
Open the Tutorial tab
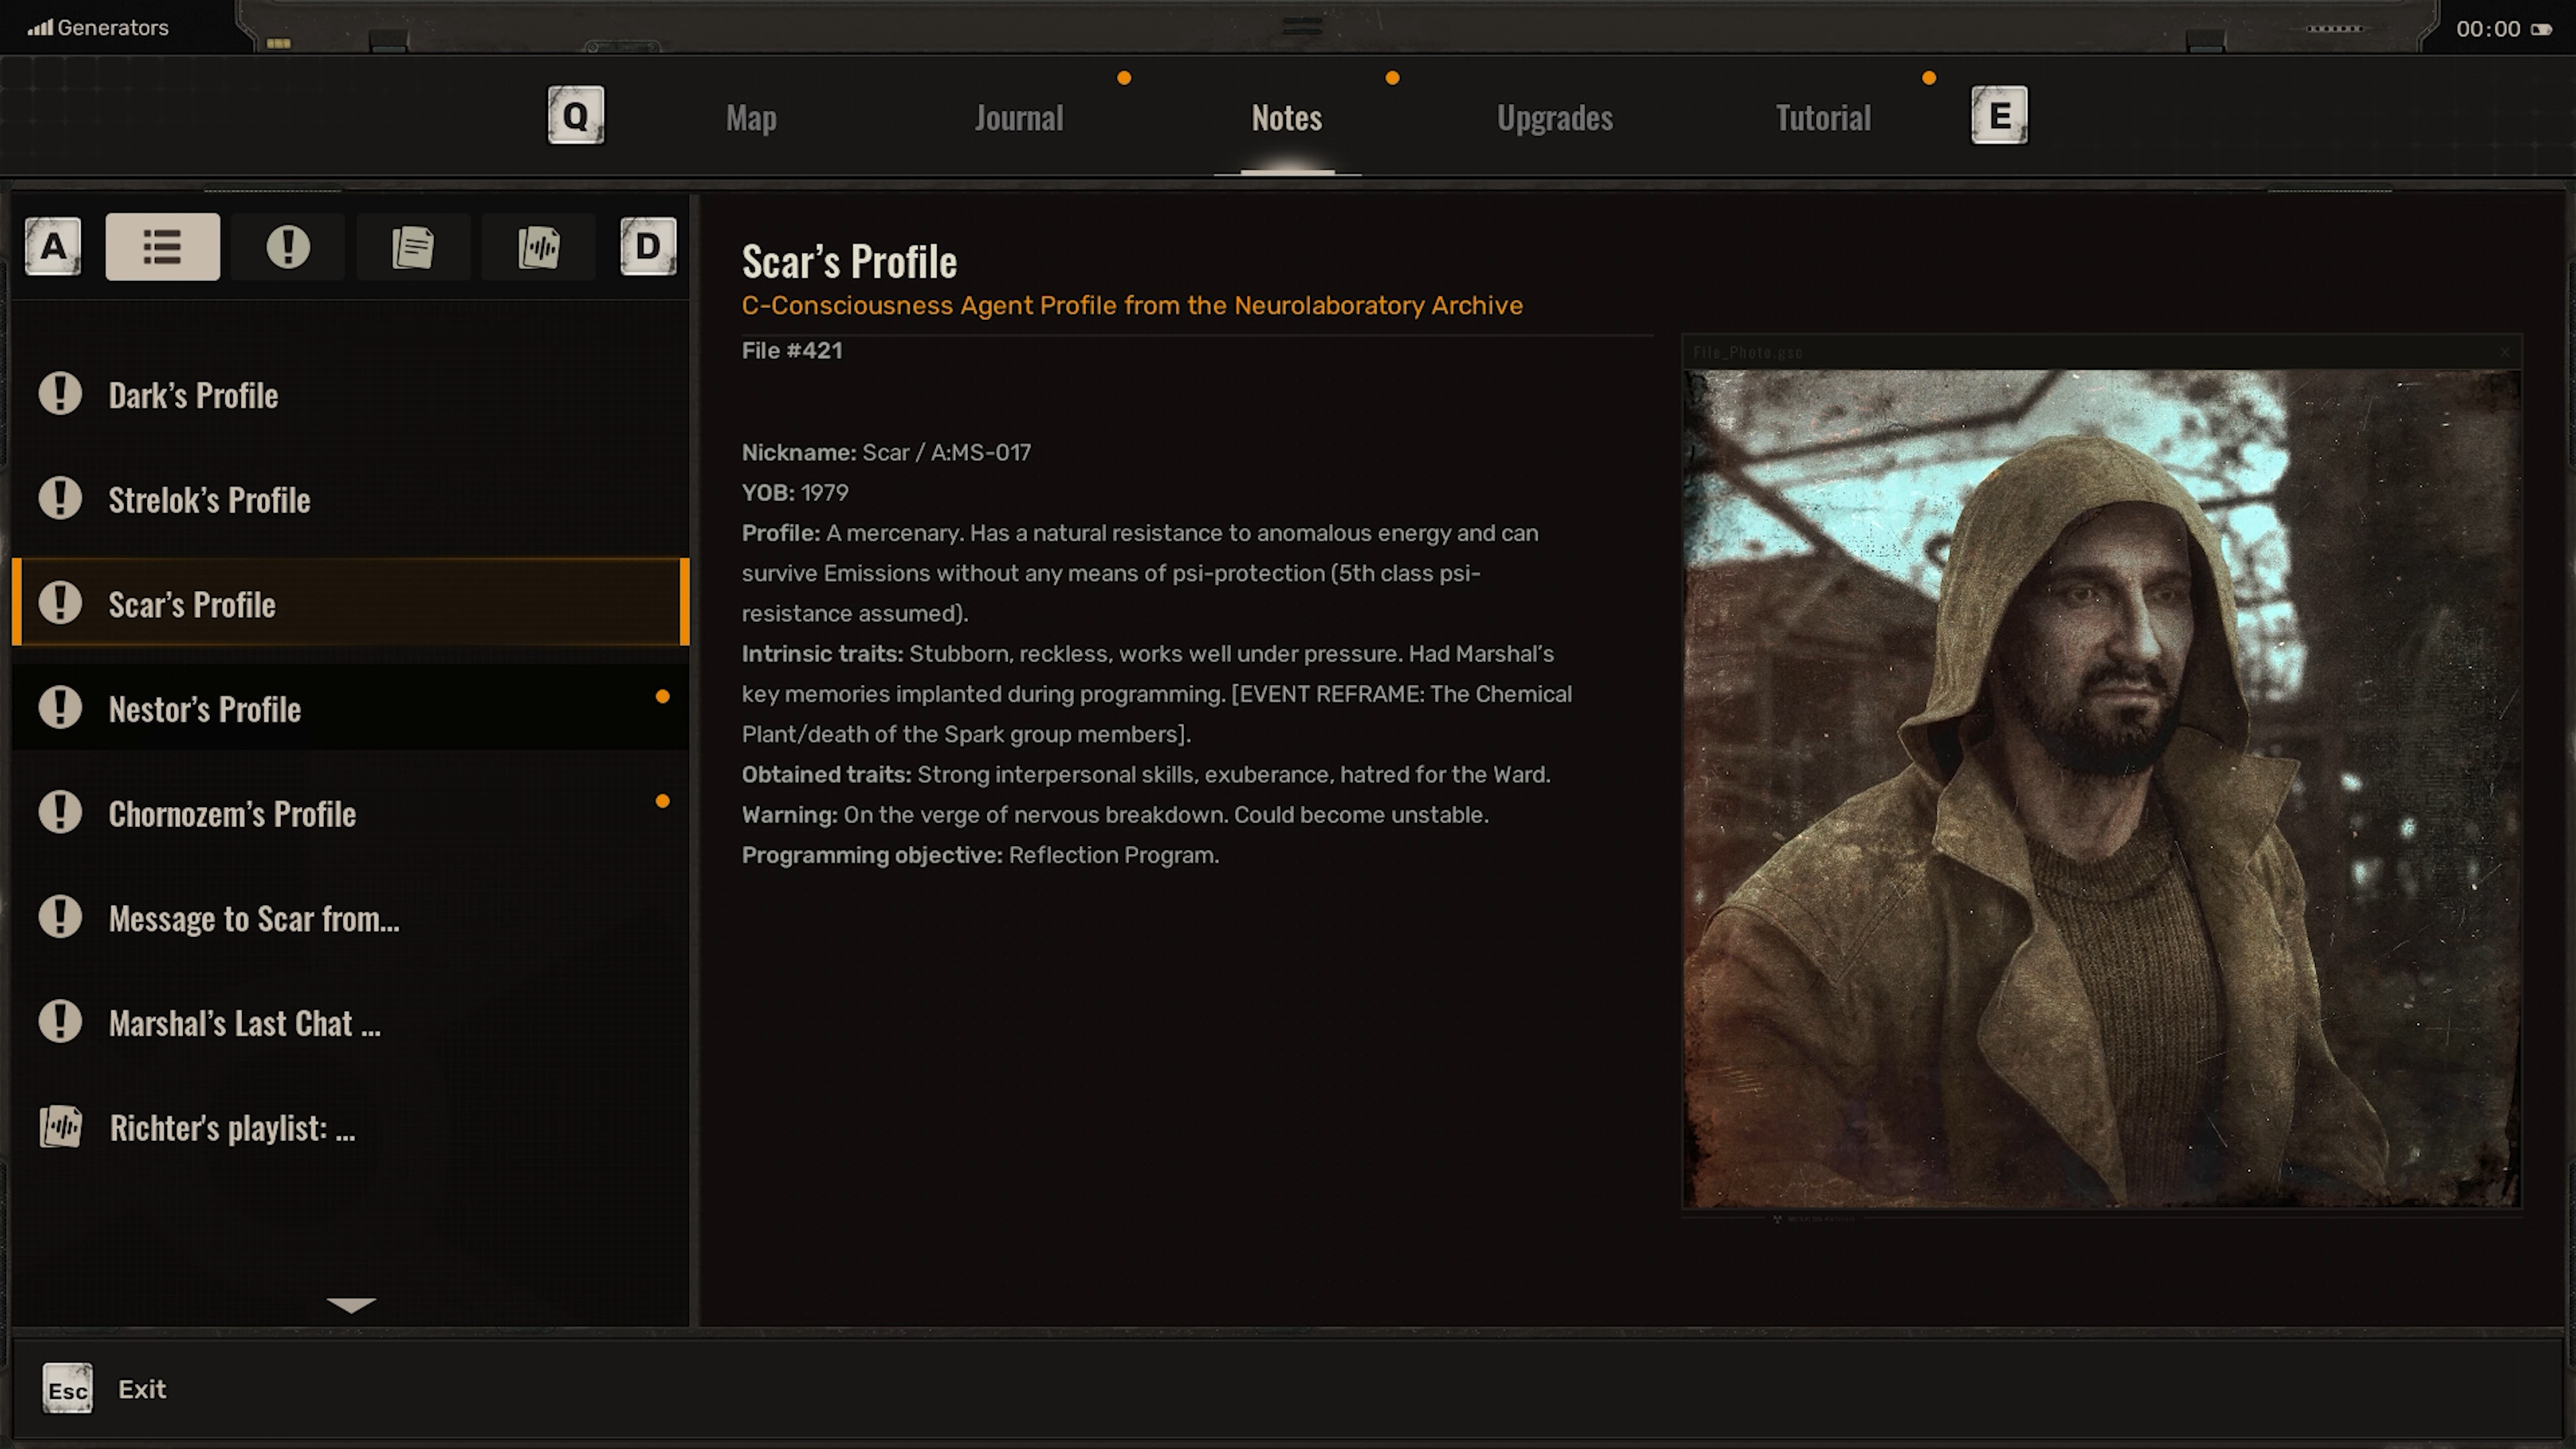tap(1822, 118)
